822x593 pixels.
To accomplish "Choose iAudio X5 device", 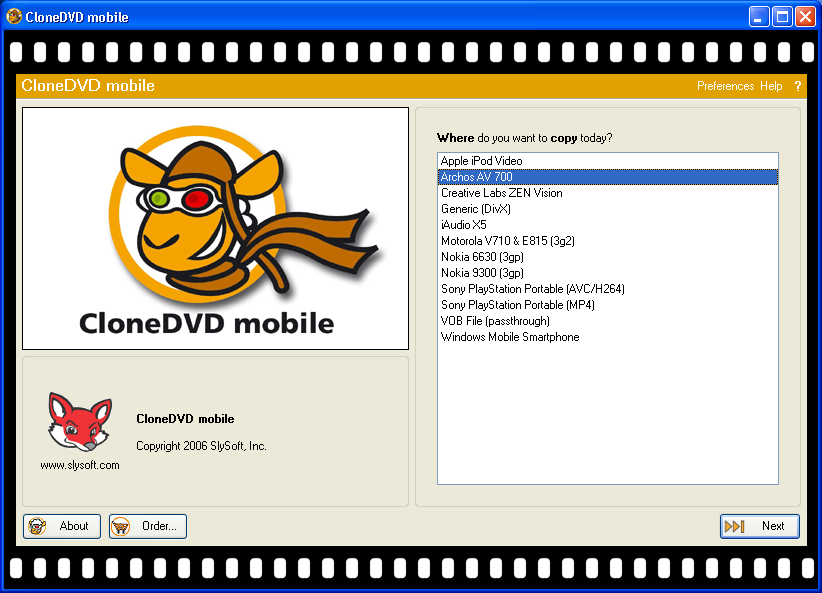I will [608, 225].
